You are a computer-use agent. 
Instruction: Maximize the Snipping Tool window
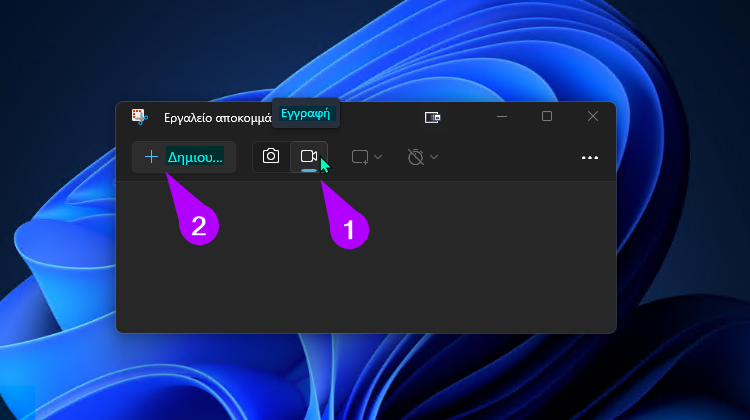pyautogui.click(x=547, y=116)
